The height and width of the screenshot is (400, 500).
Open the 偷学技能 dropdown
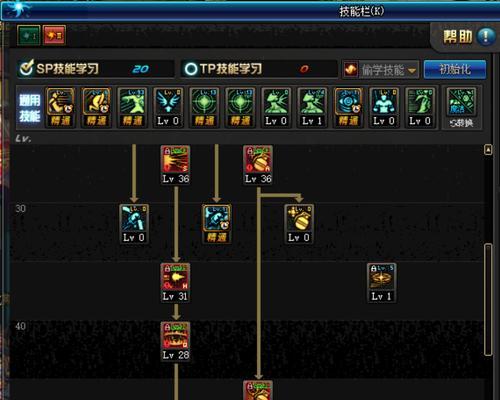(x=381, y=70)
